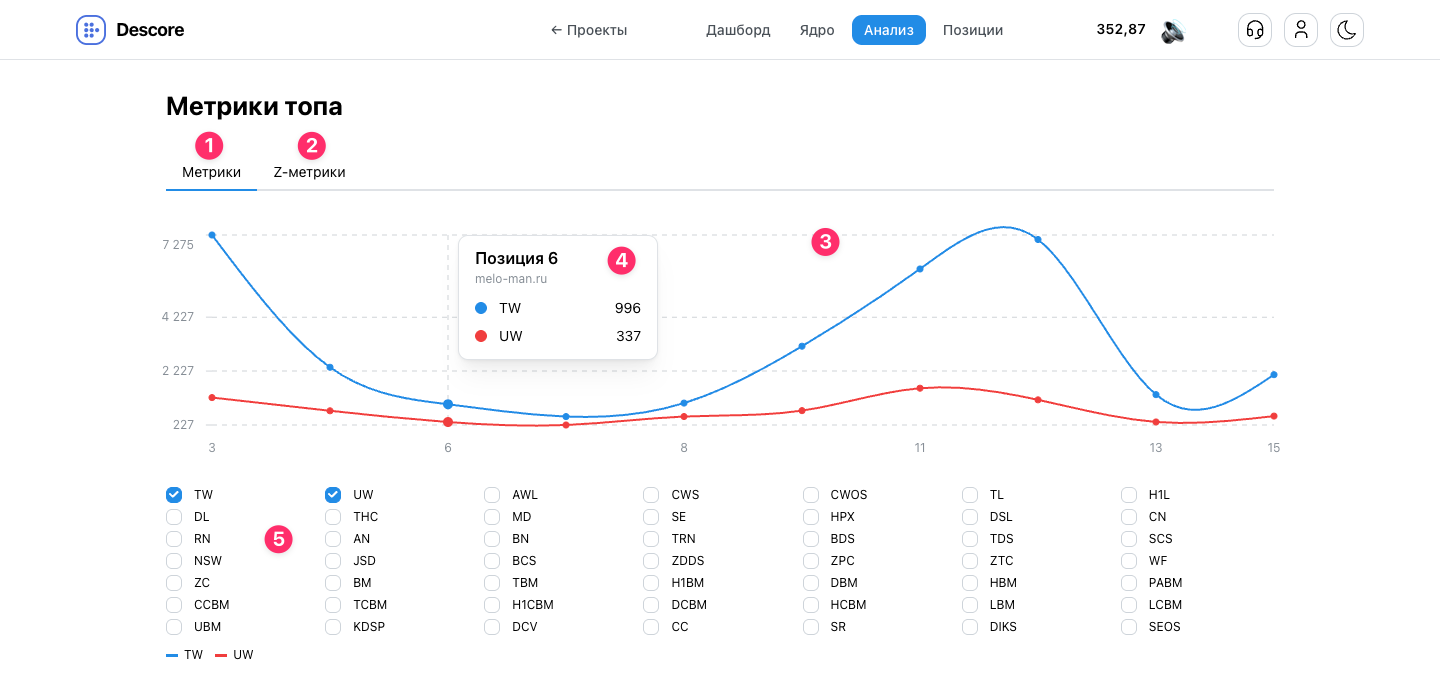Screen dimensions: 1440x698
Task: Click the blue TW point at position 15
Action: point(1274,375)
